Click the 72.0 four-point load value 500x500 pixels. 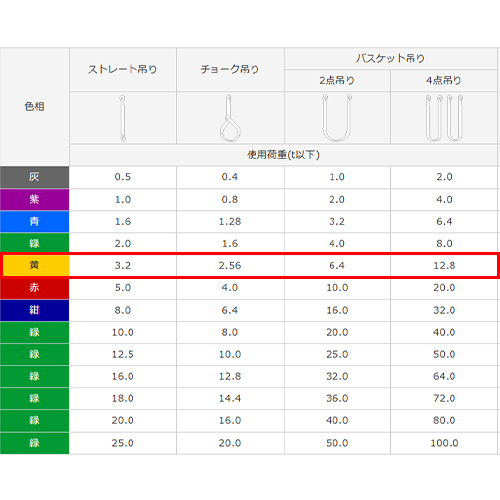tap(444, 398)
